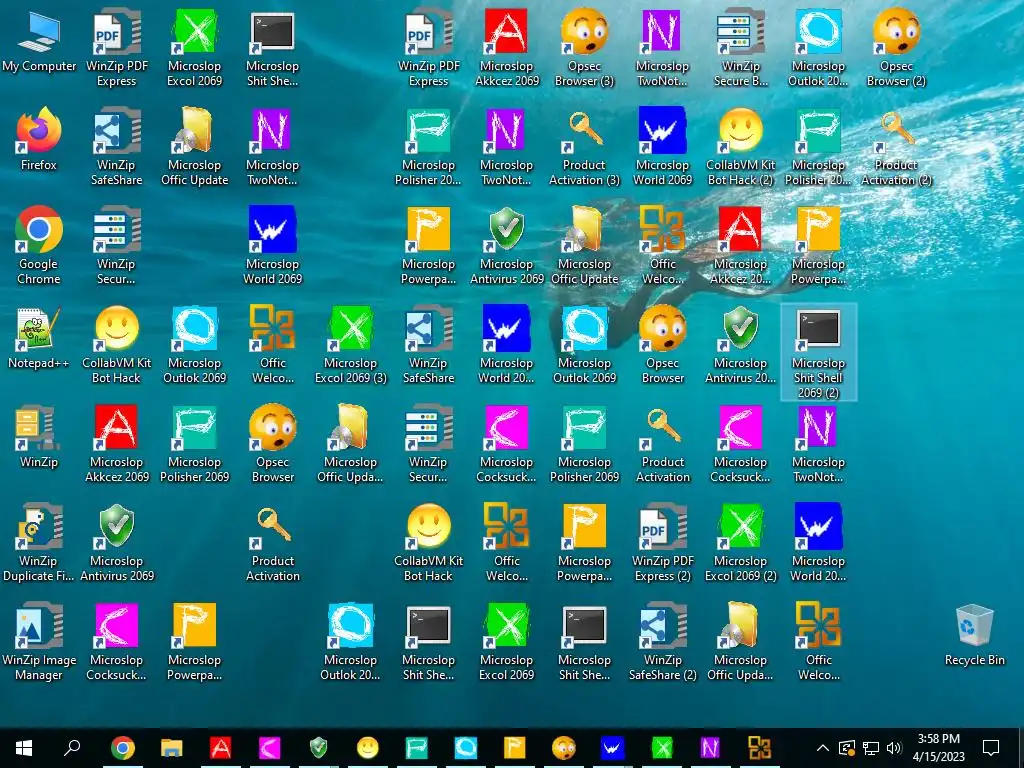Select the WinZip Image Manager shortcut
The height and width of the screenshot is (768, 1024).
coord(39,641)
